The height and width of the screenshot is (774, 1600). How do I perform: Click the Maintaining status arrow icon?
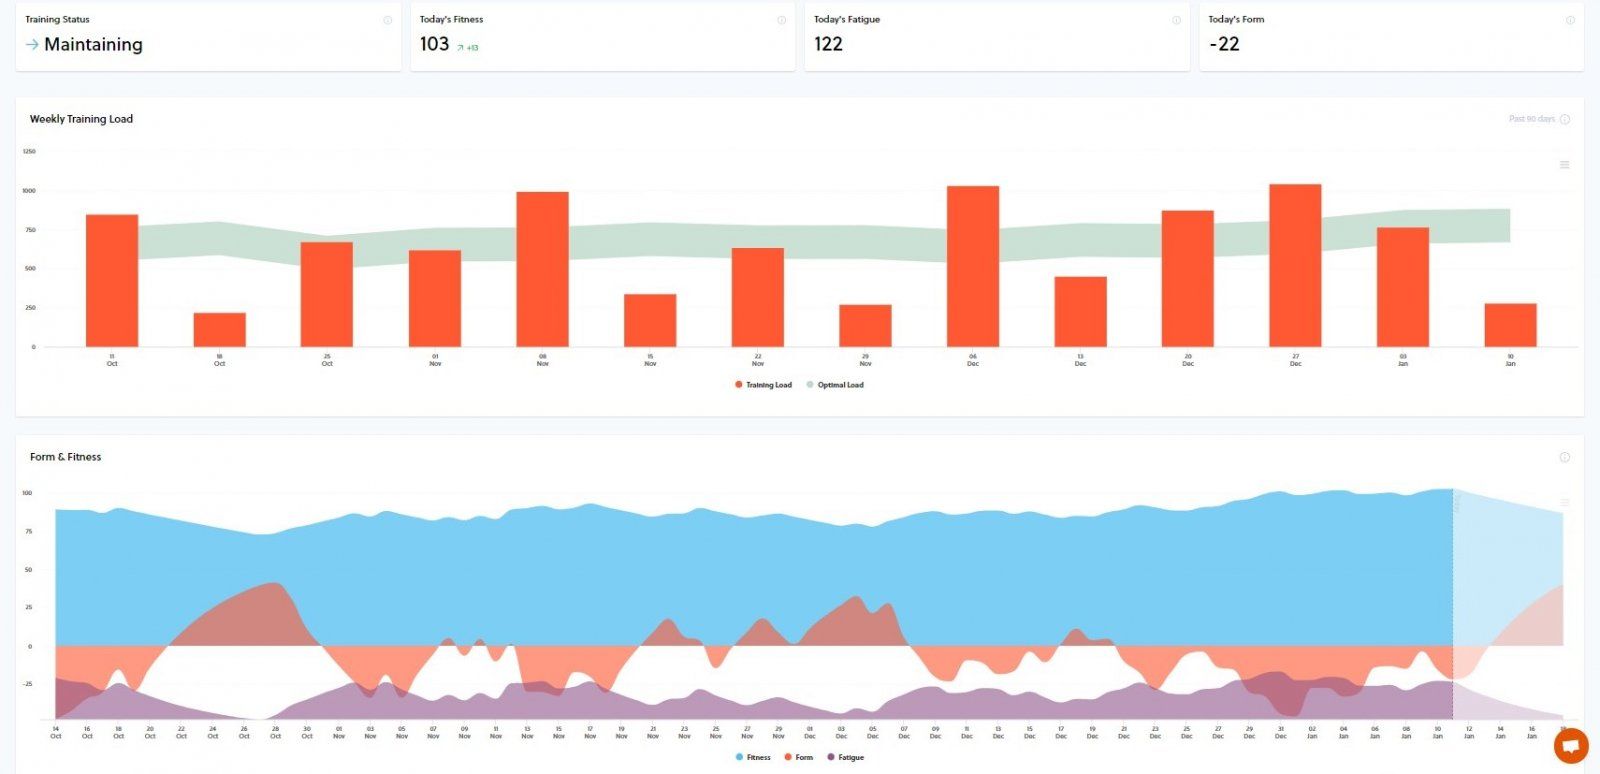pyautogui.click(x=32, y=45)
